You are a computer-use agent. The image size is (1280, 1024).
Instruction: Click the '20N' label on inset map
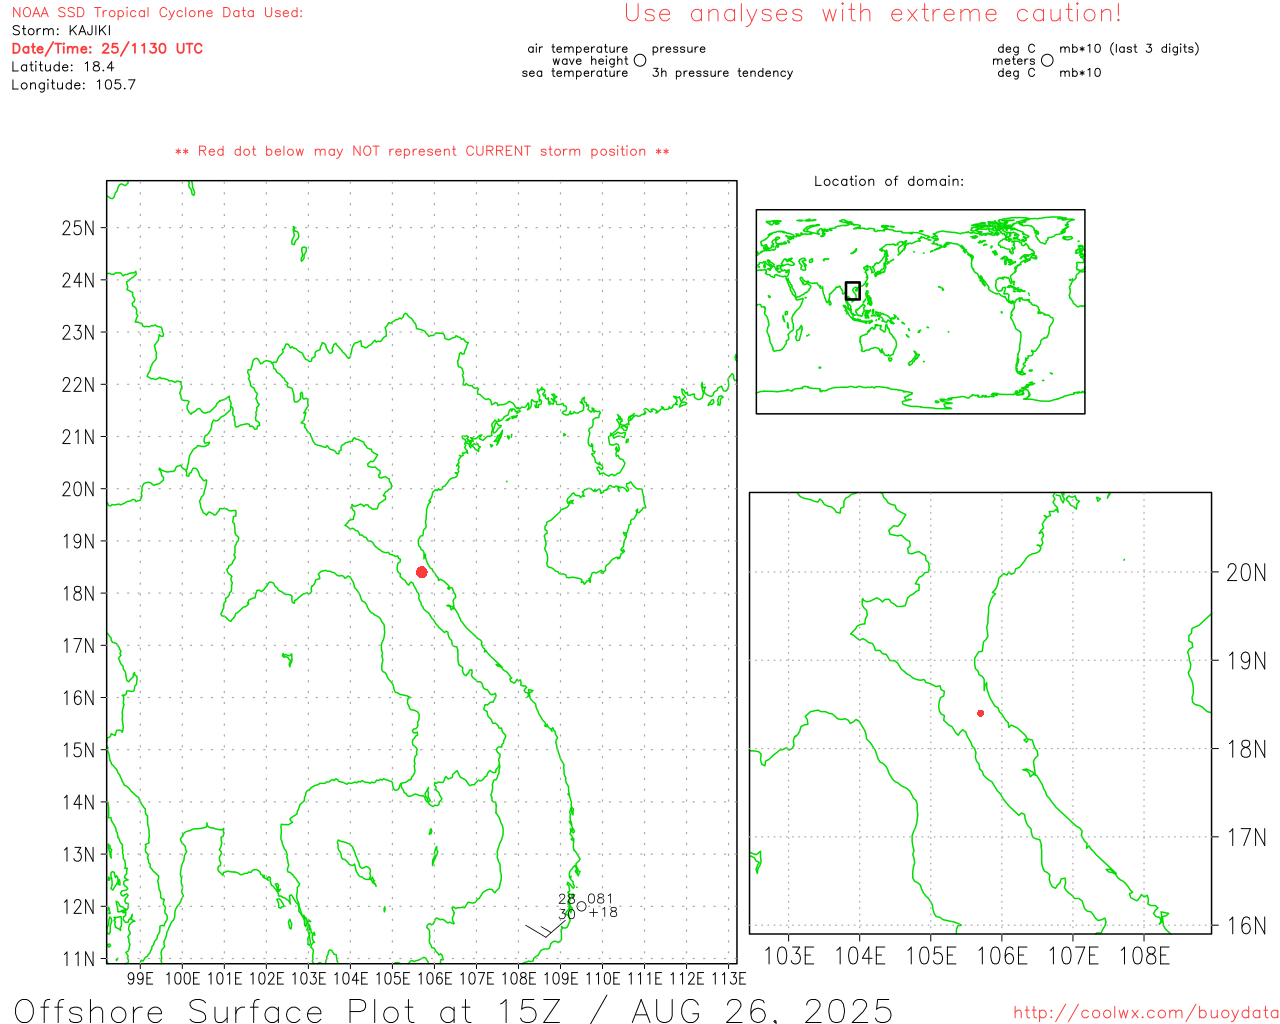[1246, 573]
